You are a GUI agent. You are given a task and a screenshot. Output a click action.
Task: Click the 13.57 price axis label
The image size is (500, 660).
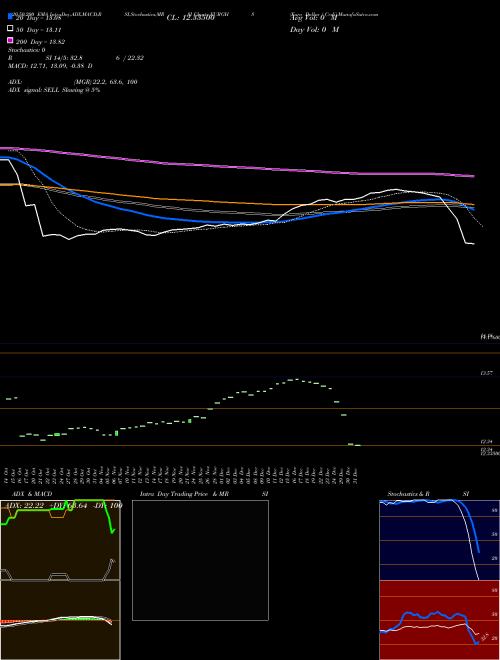point(487,373)
